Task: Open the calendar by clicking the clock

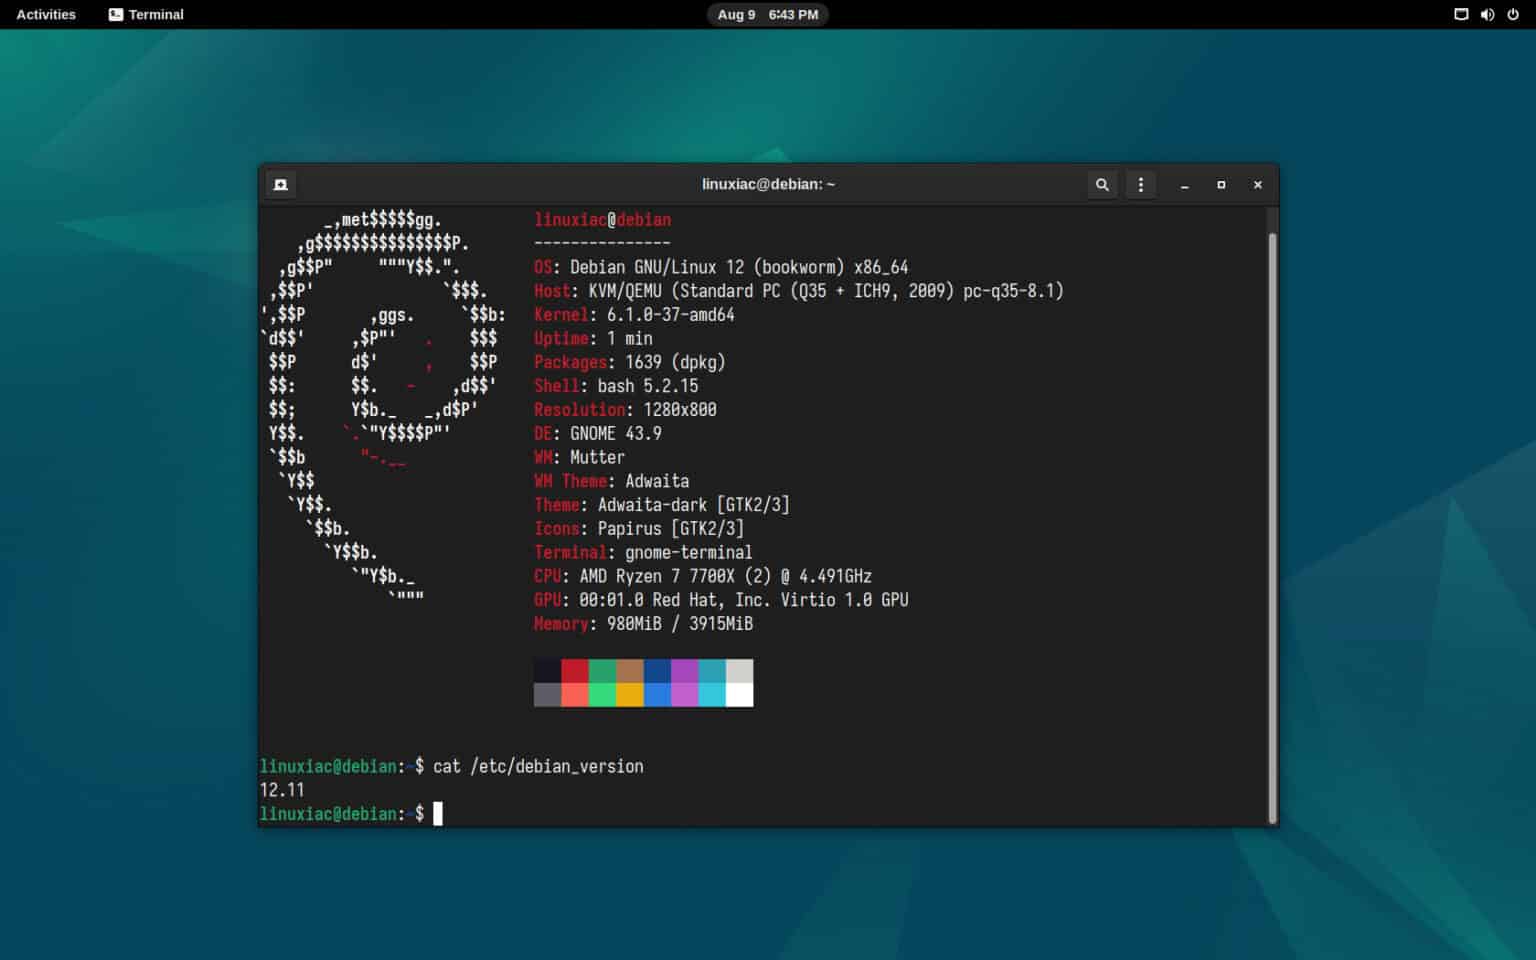Action: [768, 14]
